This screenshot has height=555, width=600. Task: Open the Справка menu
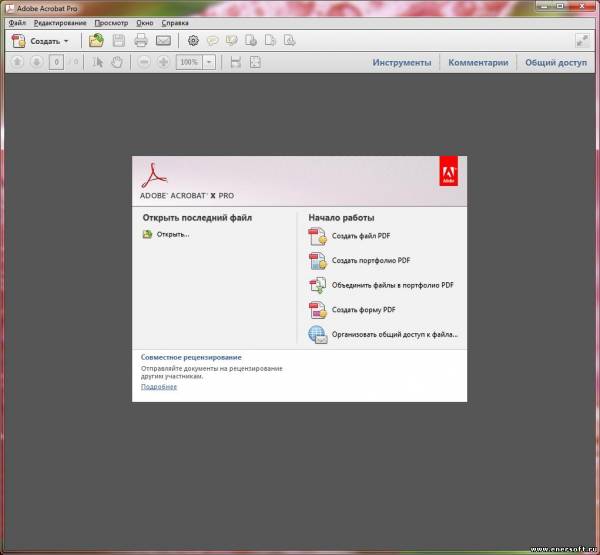click(175, 23)
